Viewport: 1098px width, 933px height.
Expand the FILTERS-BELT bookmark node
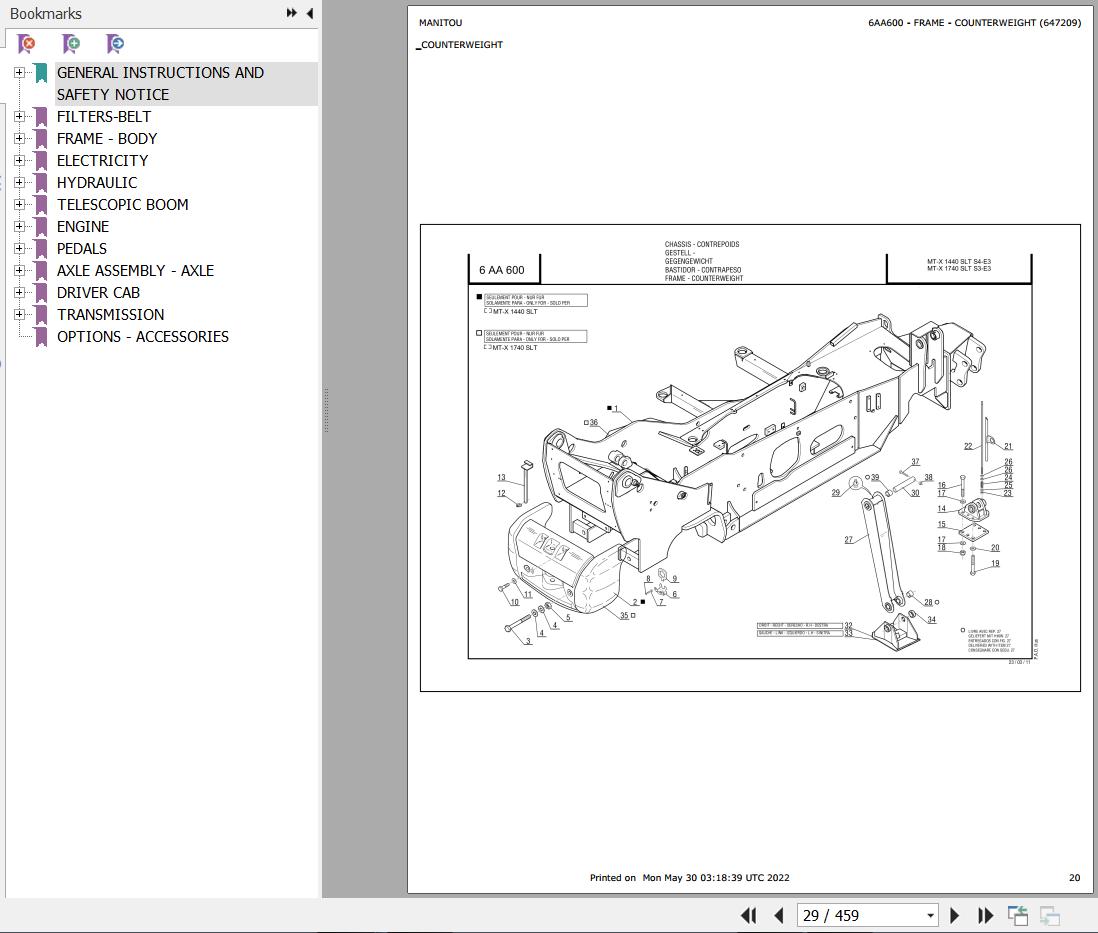[19, 117]
